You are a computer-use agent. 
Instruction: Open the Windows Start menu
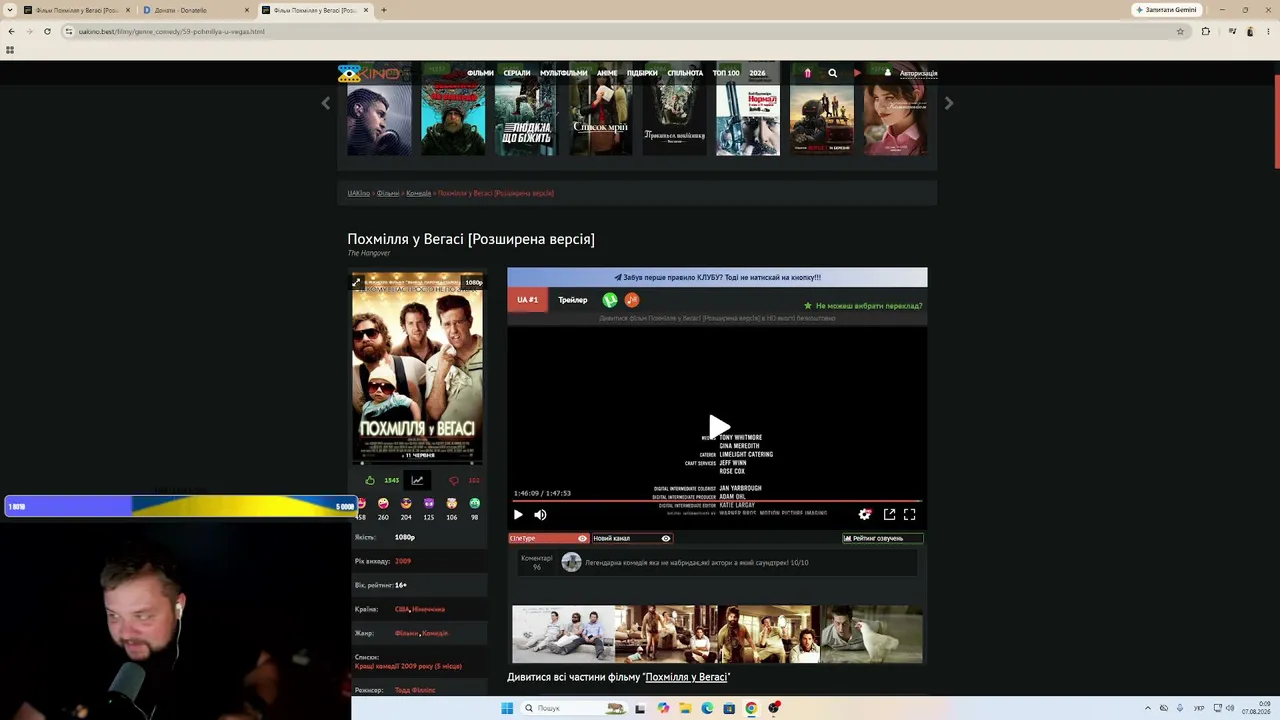507,708
